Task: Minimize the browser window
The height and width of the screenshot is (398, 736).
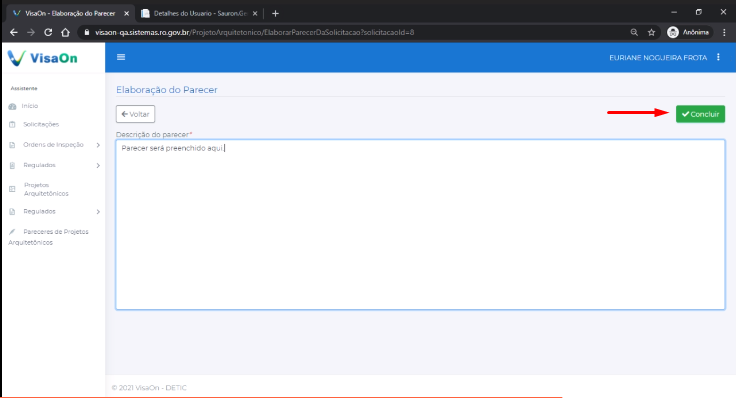Action: pos(674,12)
